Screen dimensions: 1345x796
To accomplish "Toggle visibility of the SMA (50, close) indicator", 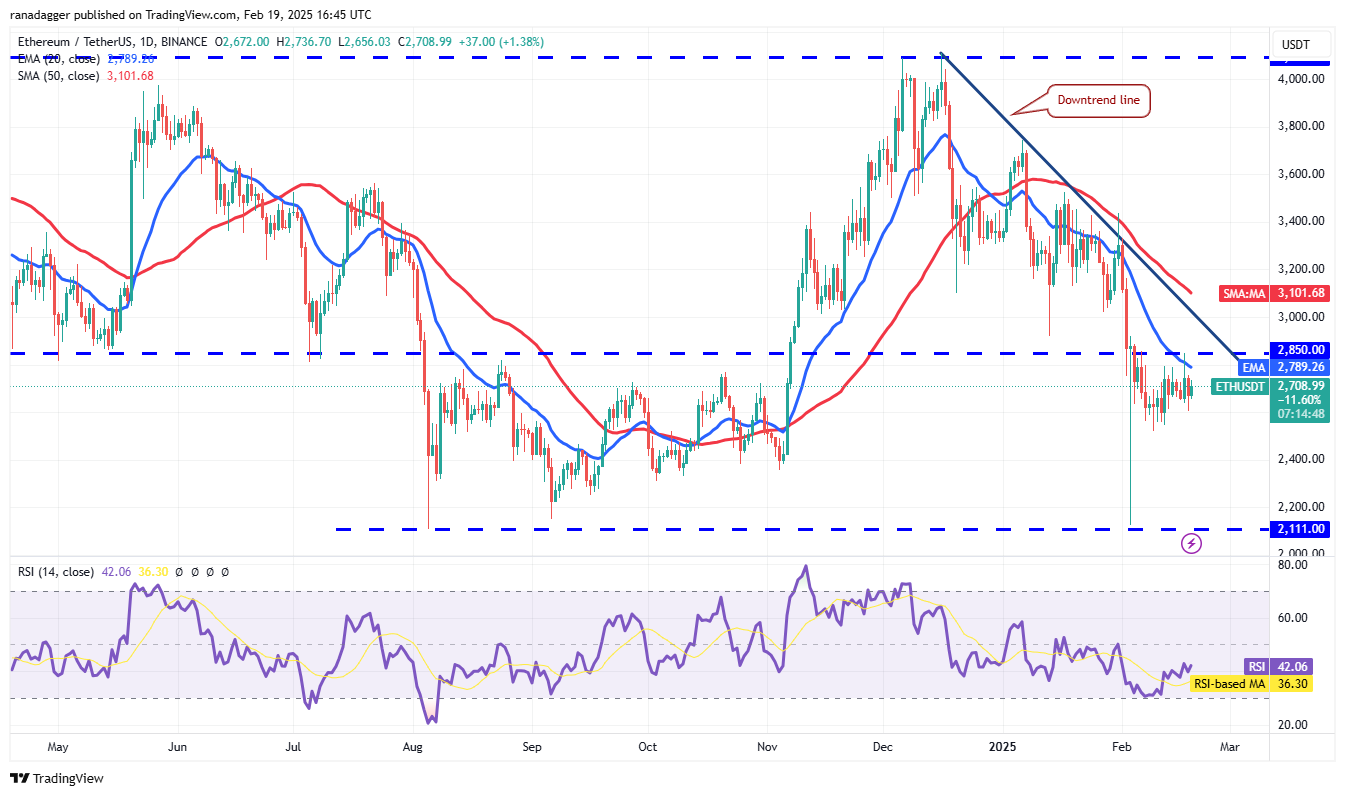I will [x=55, y=75].
